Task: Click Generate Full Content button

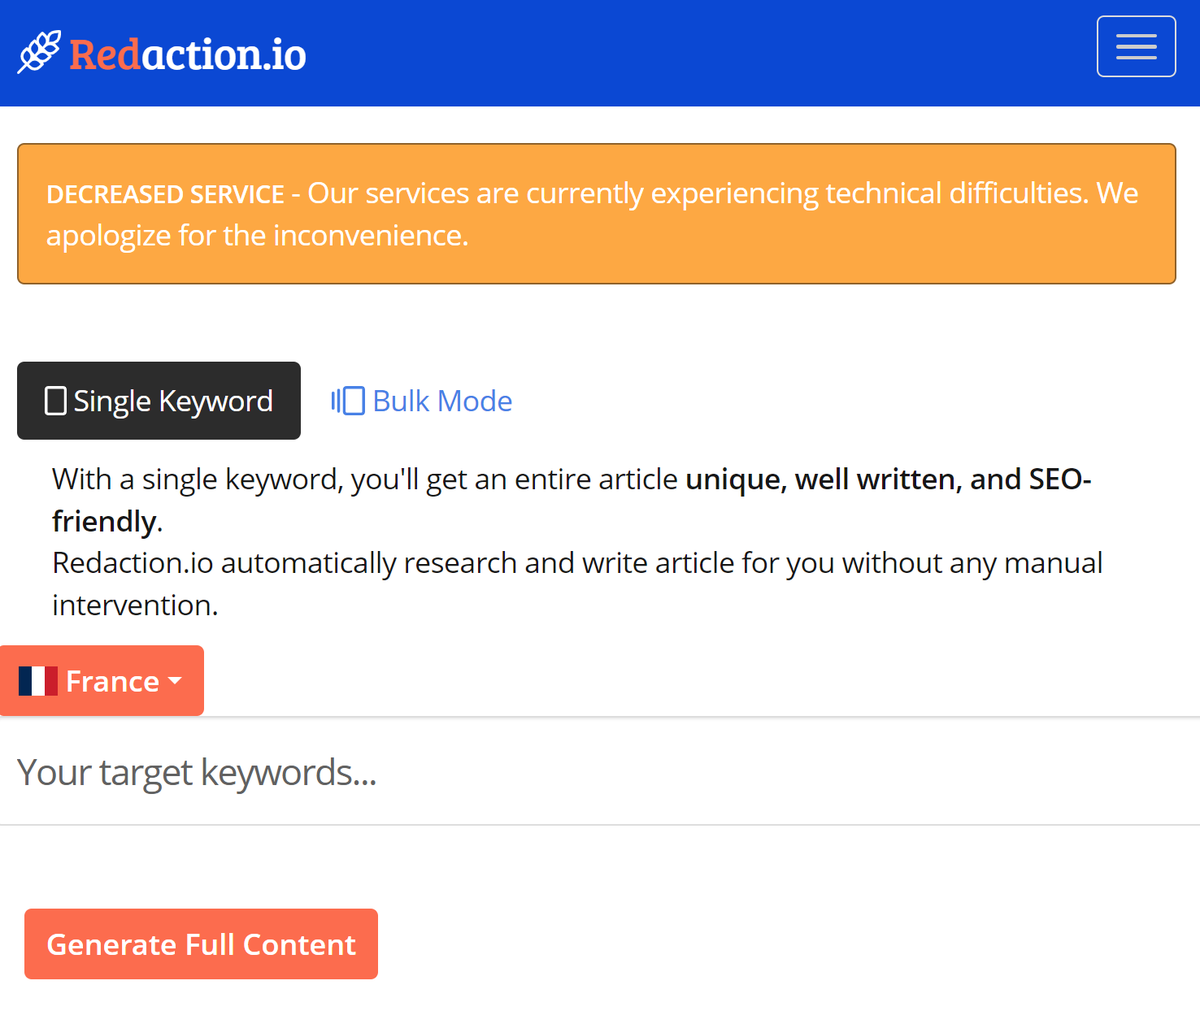Action: click(201, 944)
